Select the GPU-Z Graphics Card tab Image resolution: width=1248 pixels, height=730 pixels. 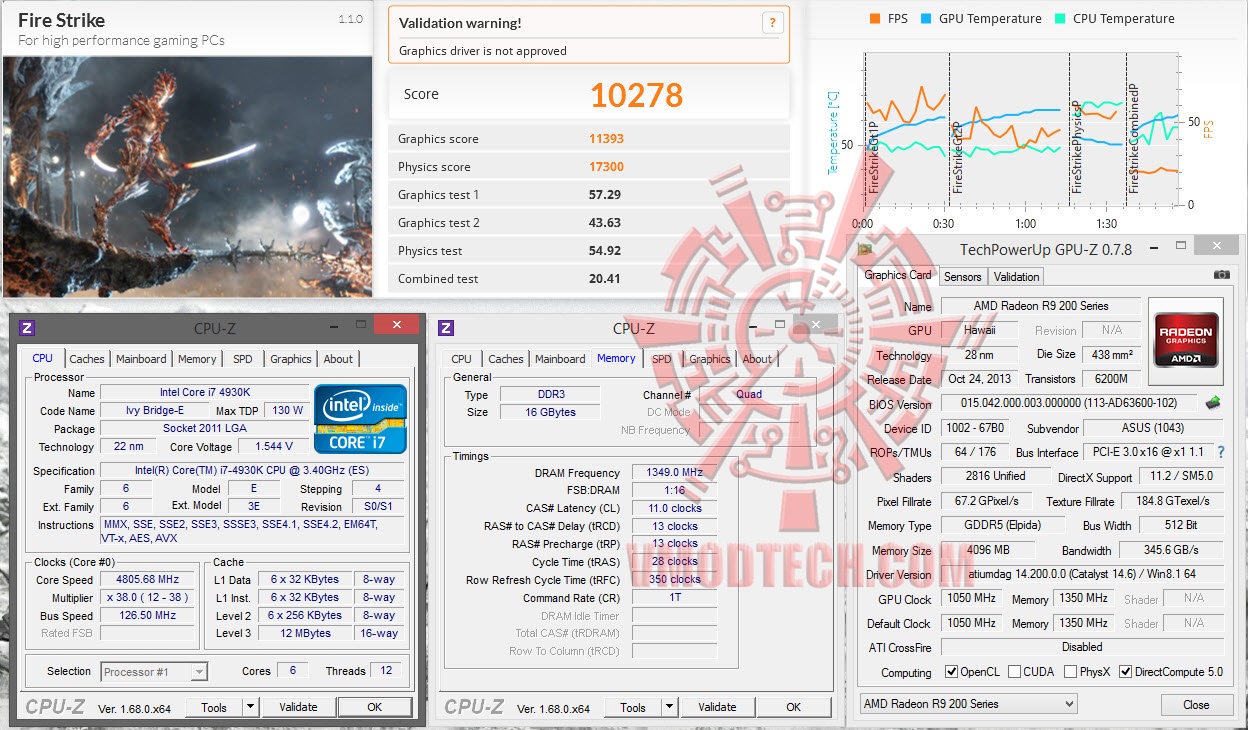point(898,275)
